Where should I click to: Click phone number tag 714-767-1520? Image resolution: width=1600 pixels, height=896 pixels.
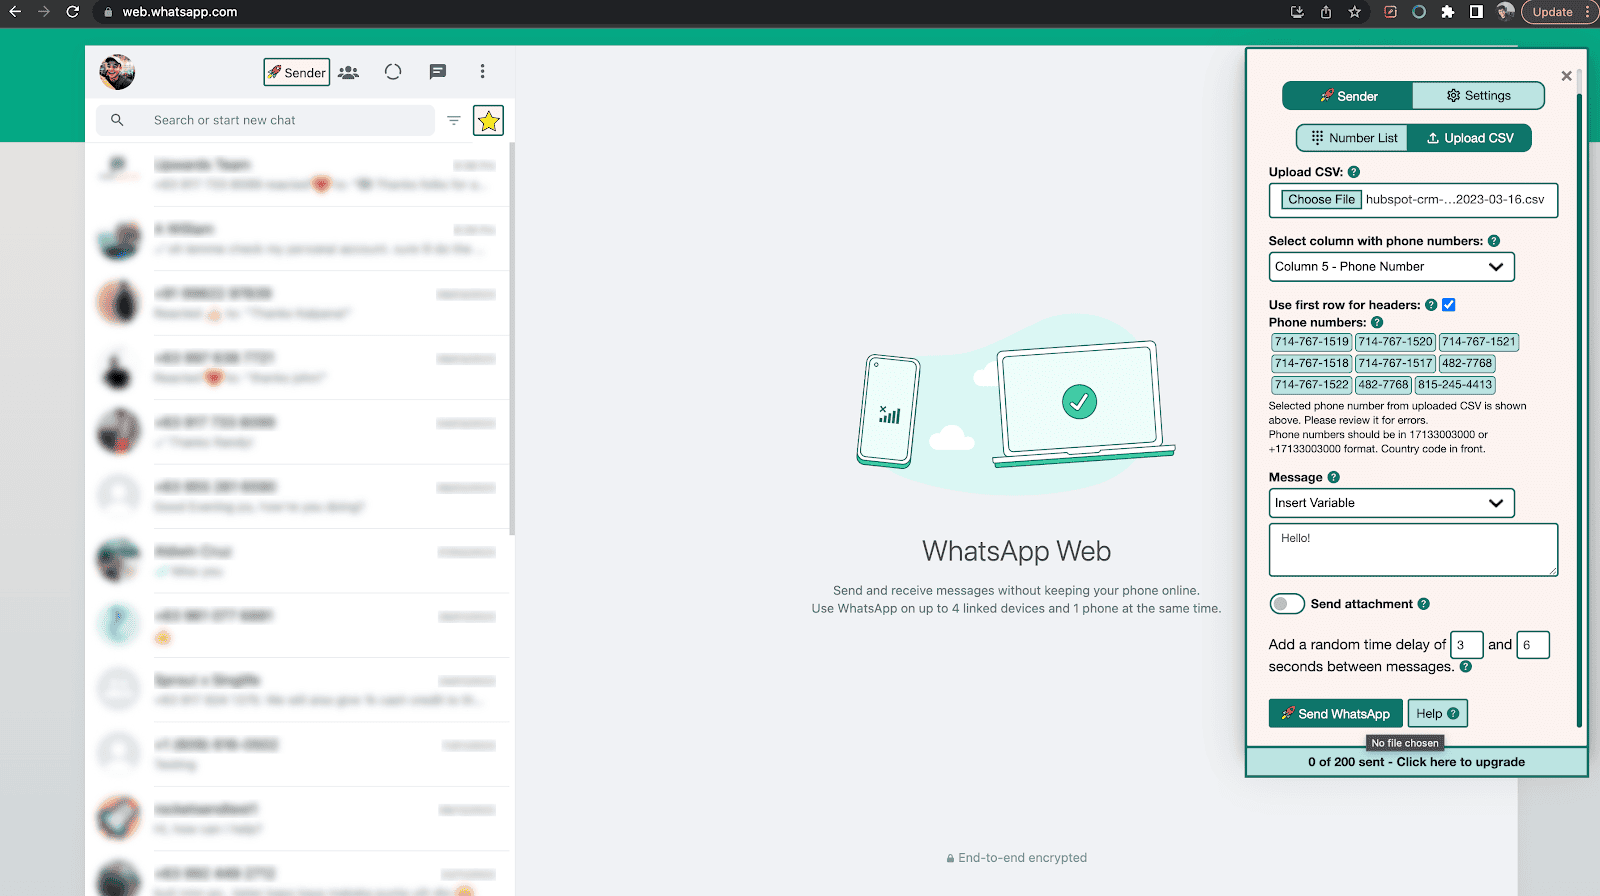click(x=1395, y=342)
